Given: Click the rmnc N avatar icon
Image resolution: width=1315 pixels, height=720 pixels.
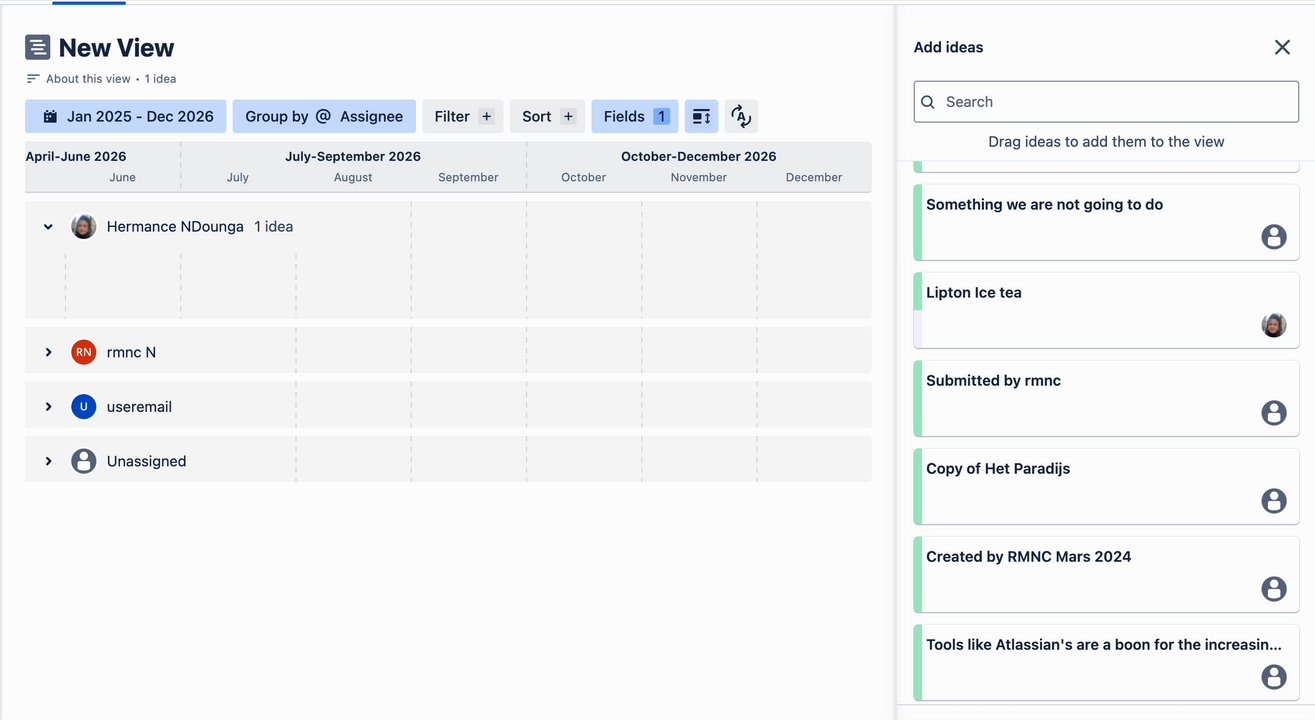Looking at the screenshot, I should point(84,352).
